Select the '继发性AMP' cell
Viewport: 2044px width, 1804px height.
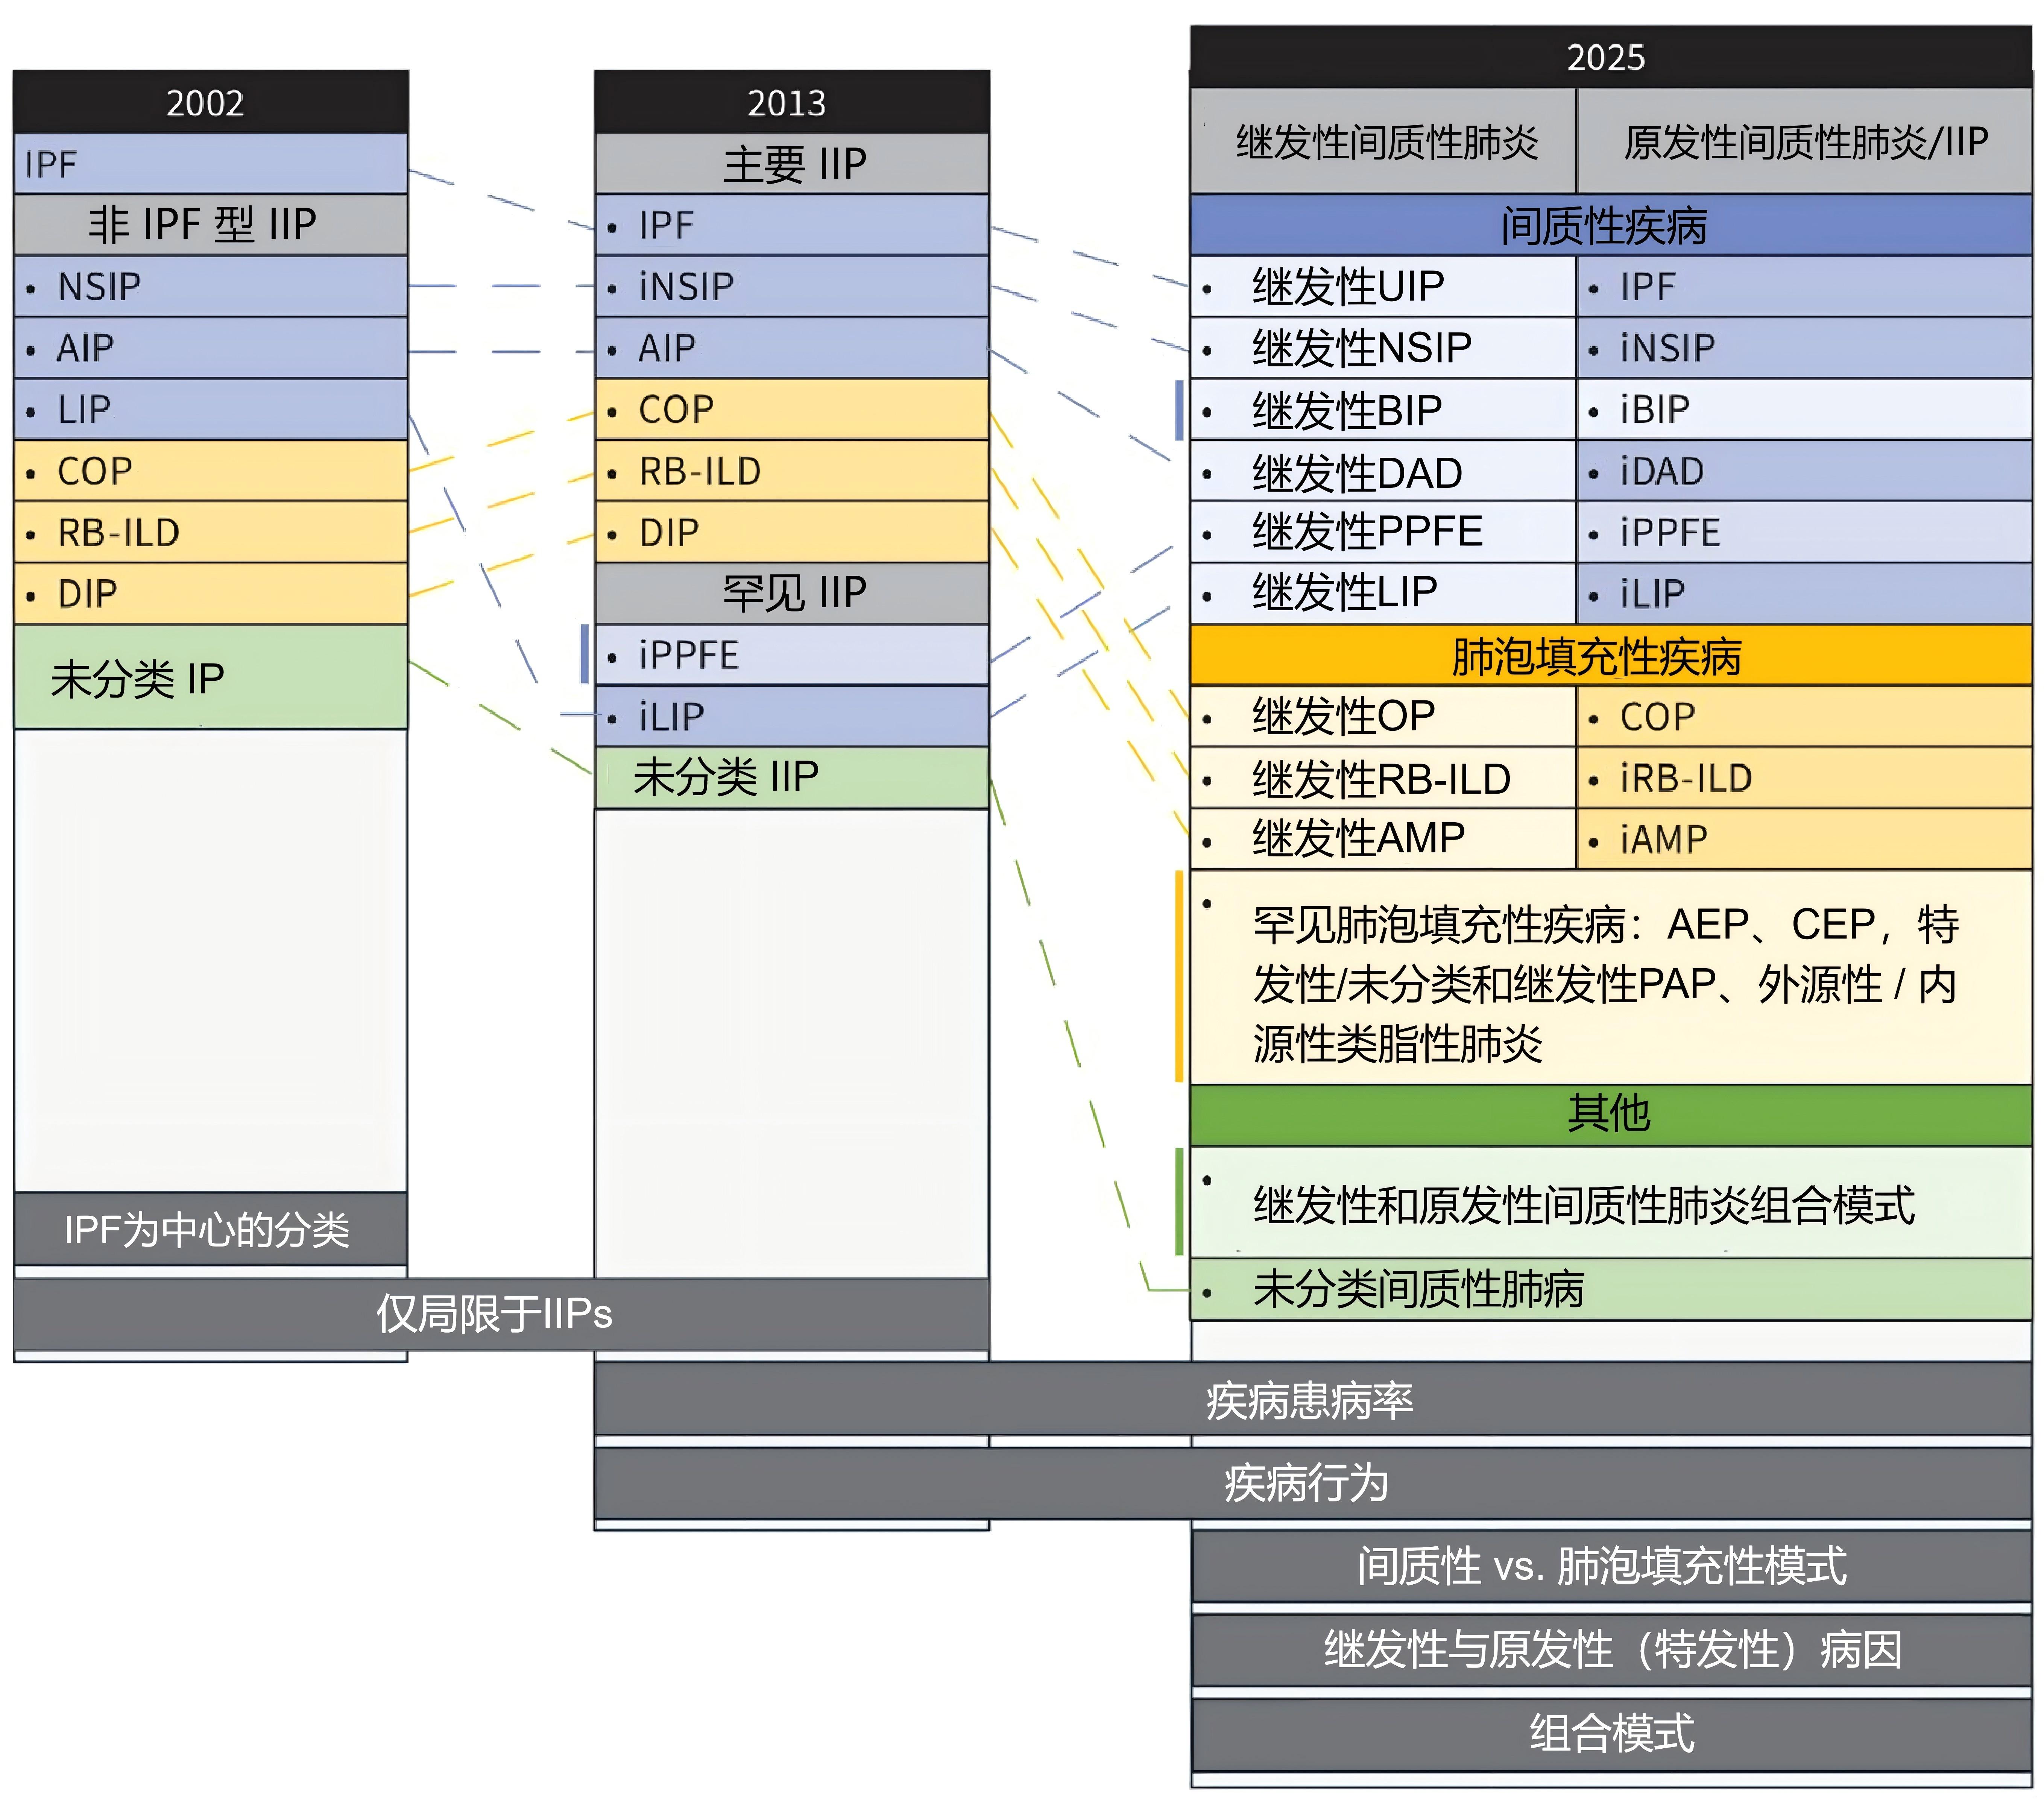1384,839
